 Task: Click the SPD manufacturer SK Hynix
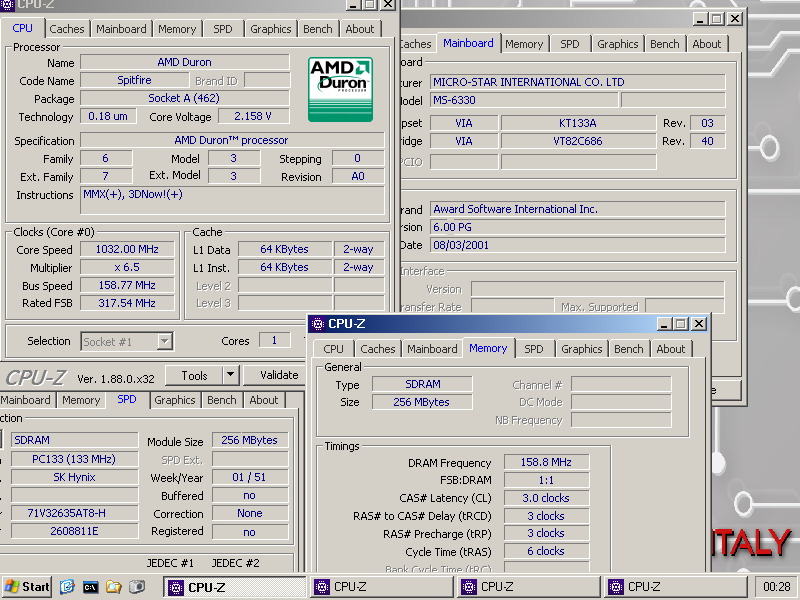74,477
